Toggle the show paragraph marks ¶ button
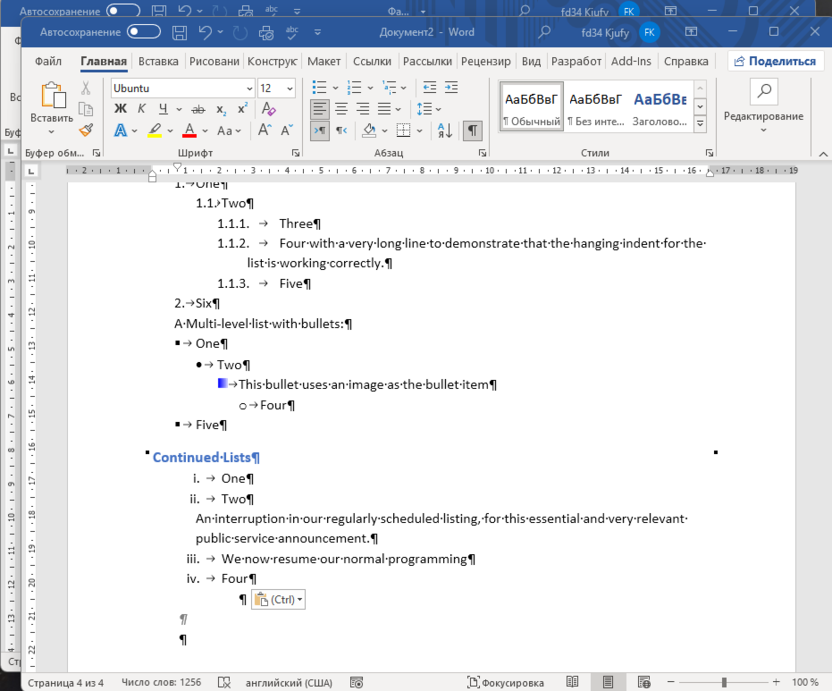832x691 pixels. [x=473, y=130]
